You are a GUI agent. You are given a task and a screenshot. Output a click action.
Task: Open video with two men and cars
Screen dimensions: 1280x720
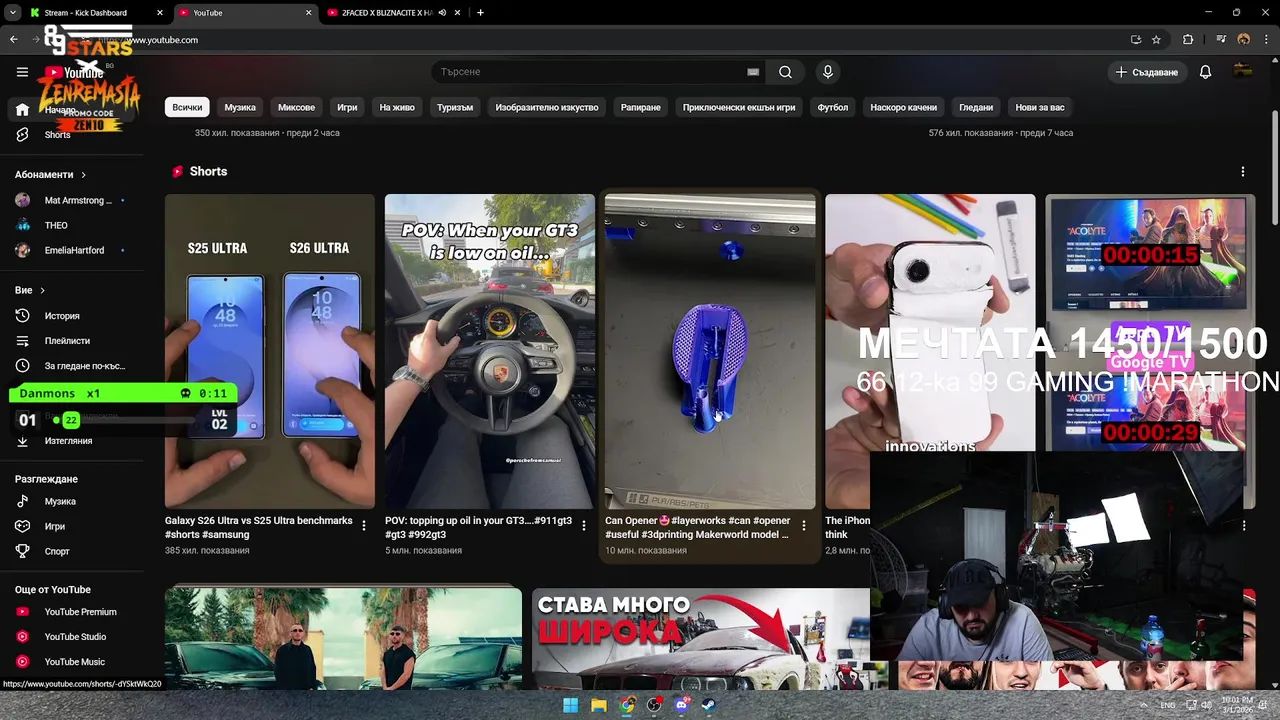click(343, 638)
